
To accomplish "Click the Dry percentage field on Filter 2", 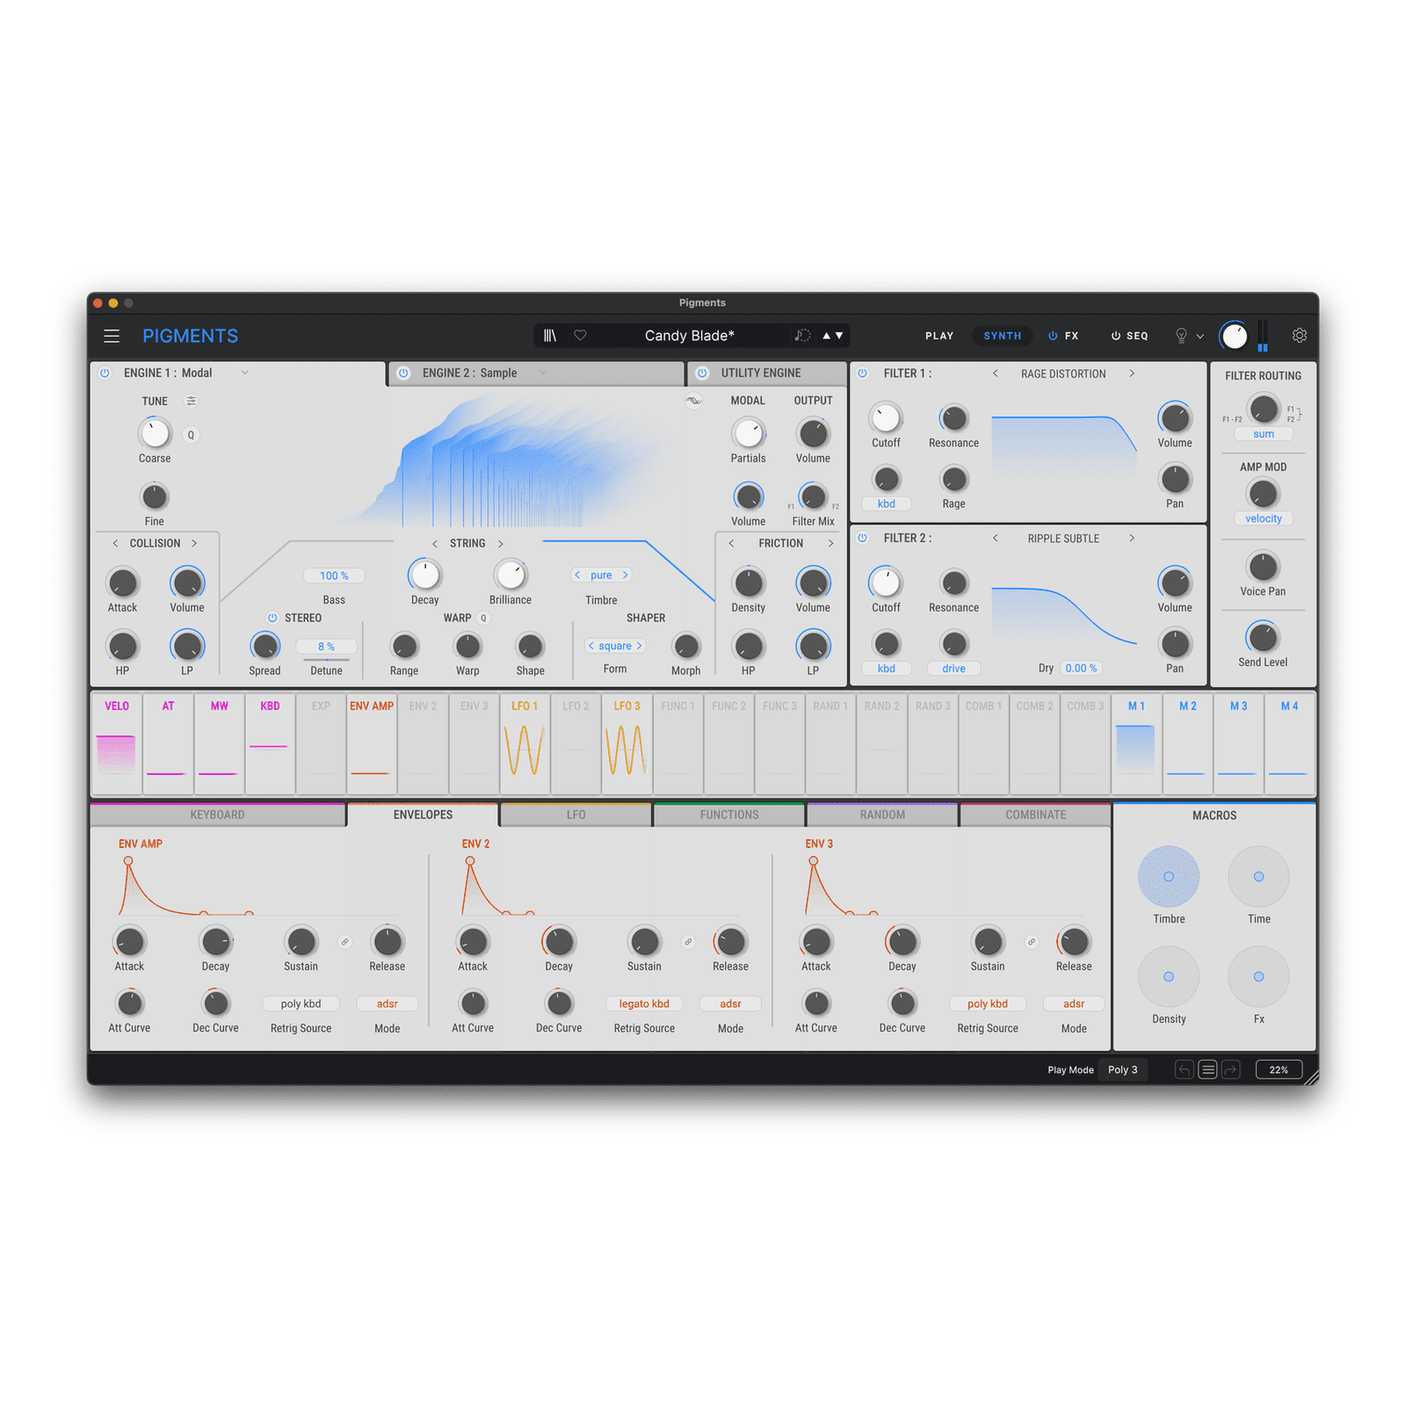I will 1081,667.
